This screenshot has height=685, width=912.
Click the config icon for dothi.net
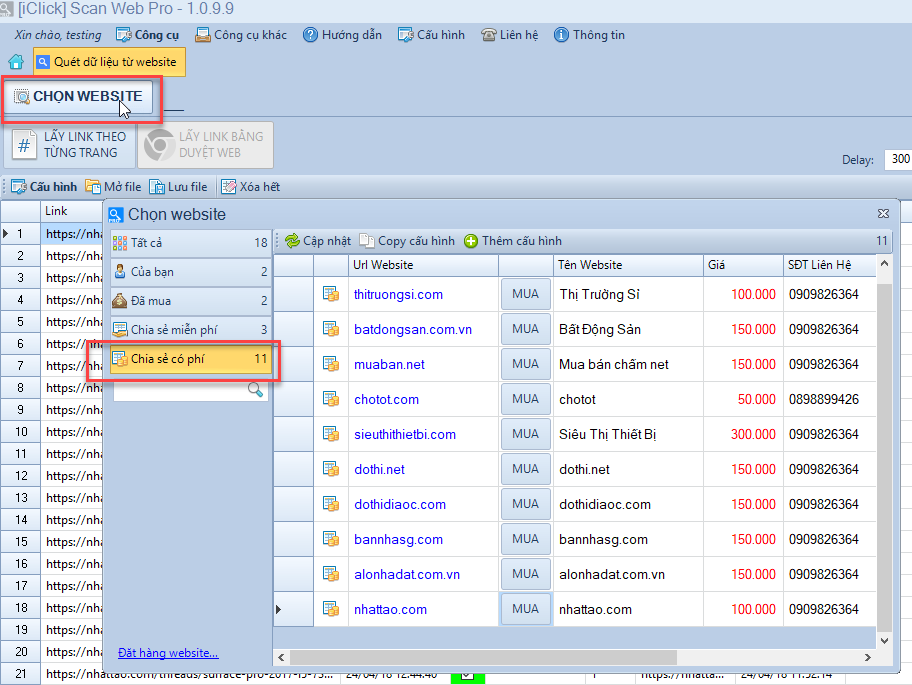(x=331, y=469)
